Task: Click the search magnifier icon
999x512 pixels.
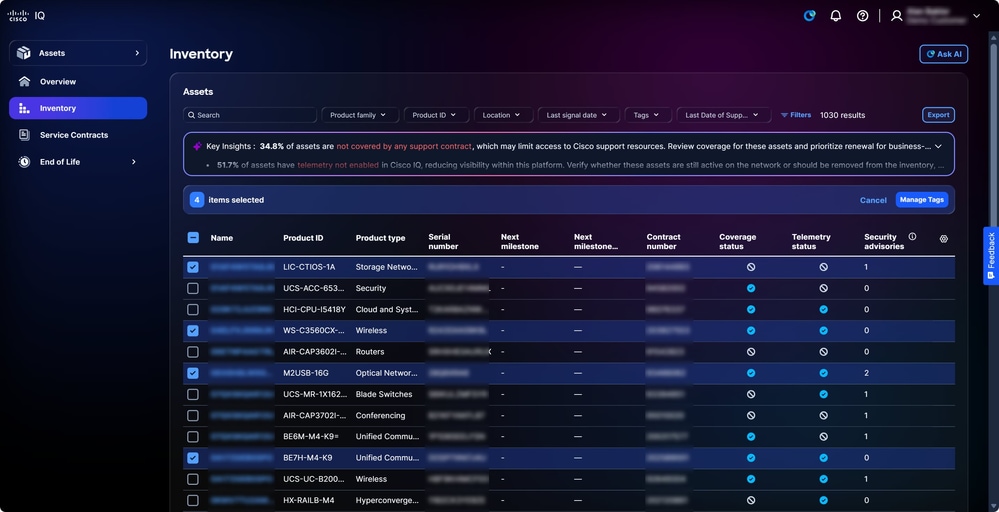Action: (x=191, y=115)
